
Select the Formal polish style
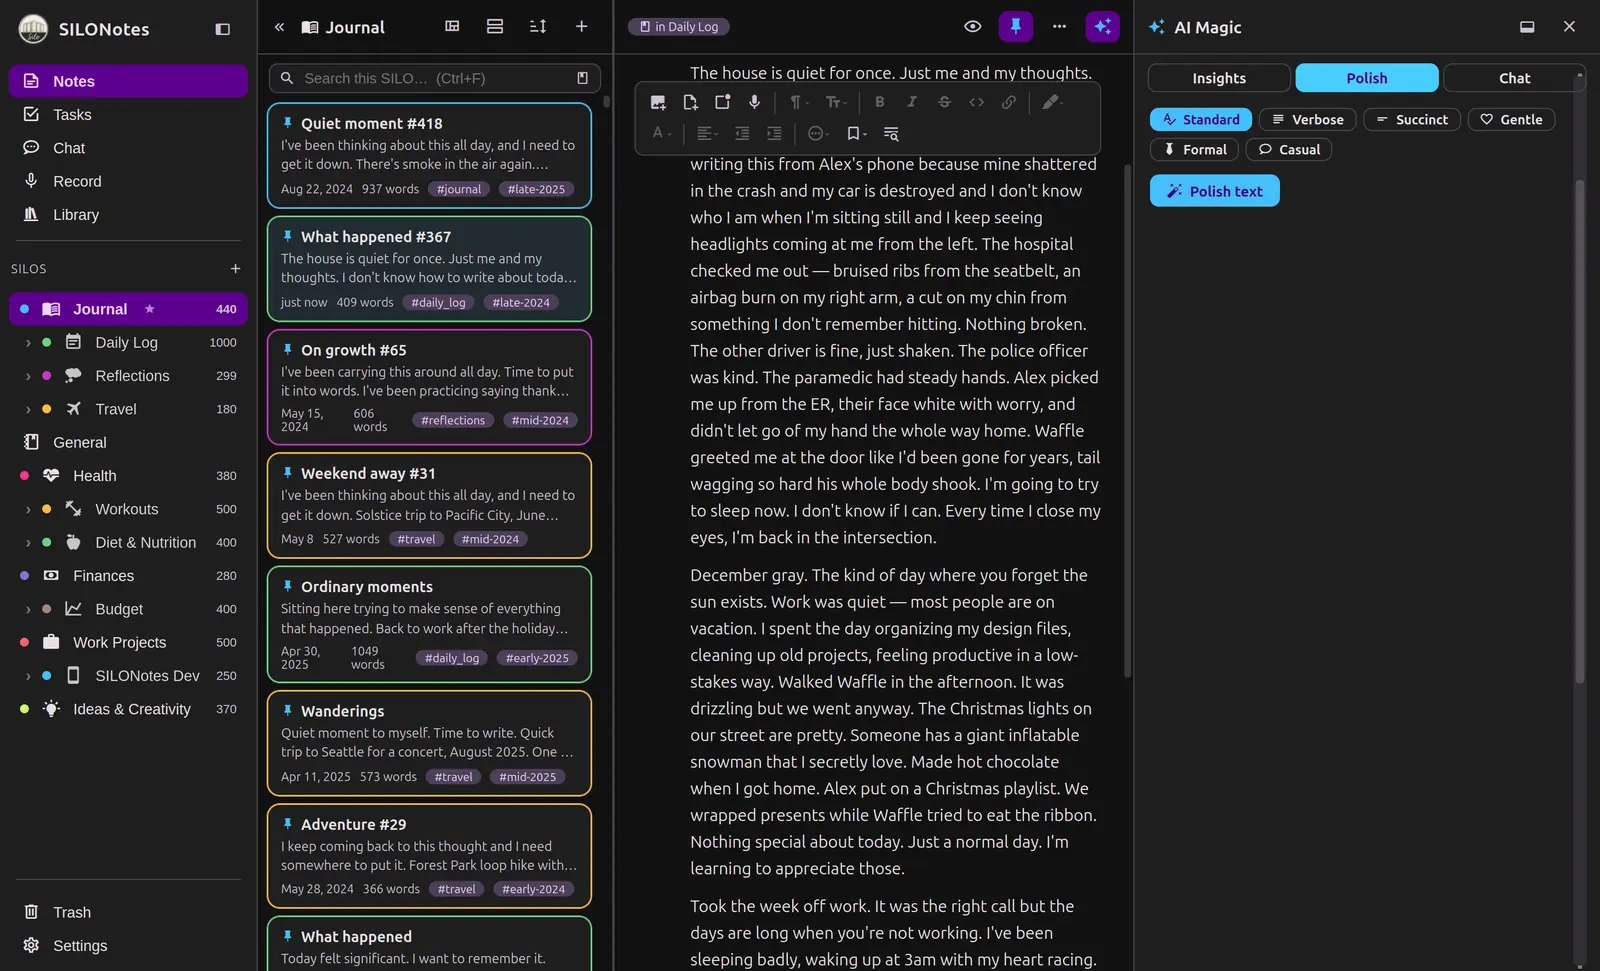[x=1195, y=150]
